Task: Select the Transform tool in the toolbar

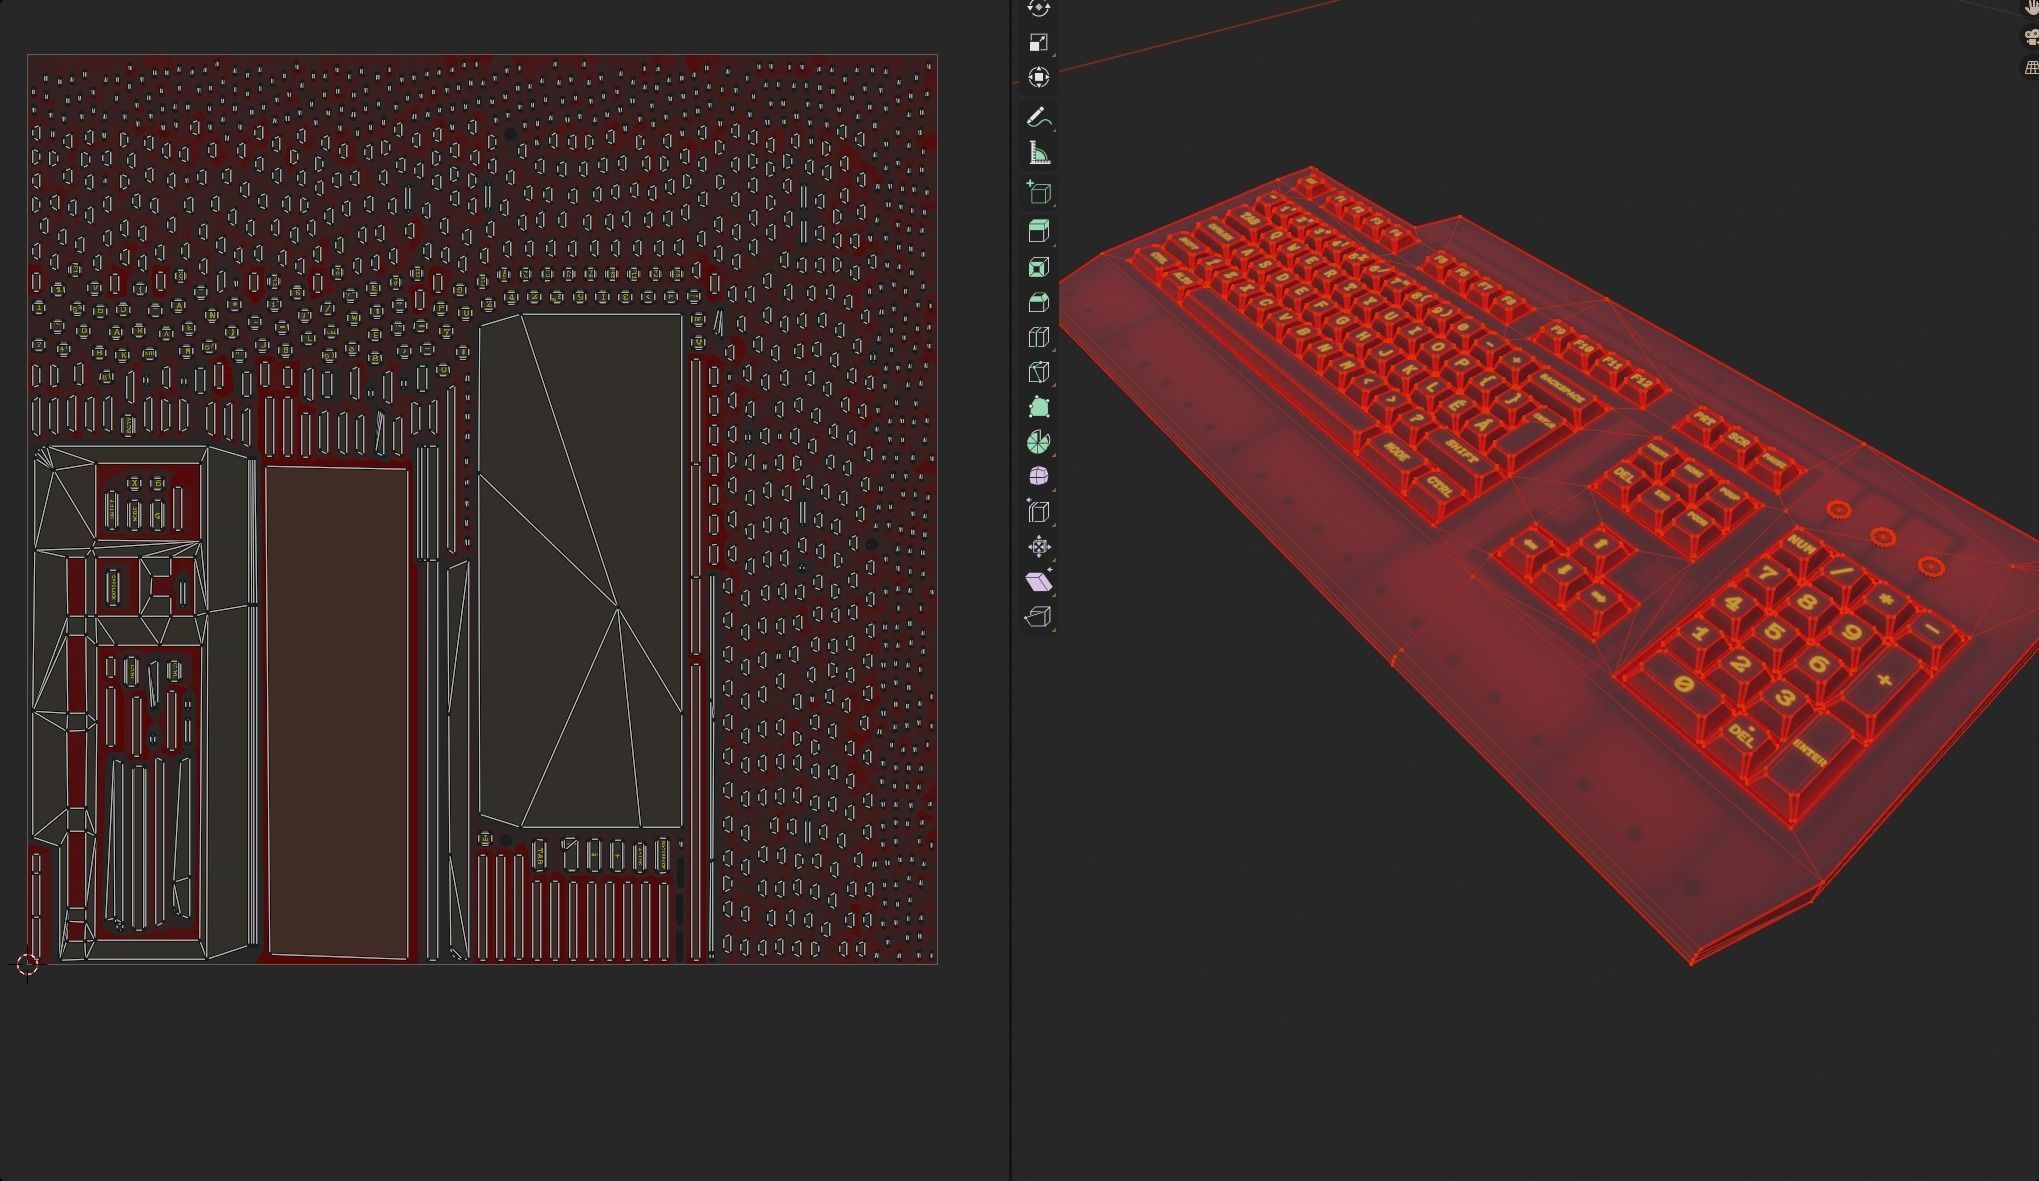Action: coord(1039,77)
